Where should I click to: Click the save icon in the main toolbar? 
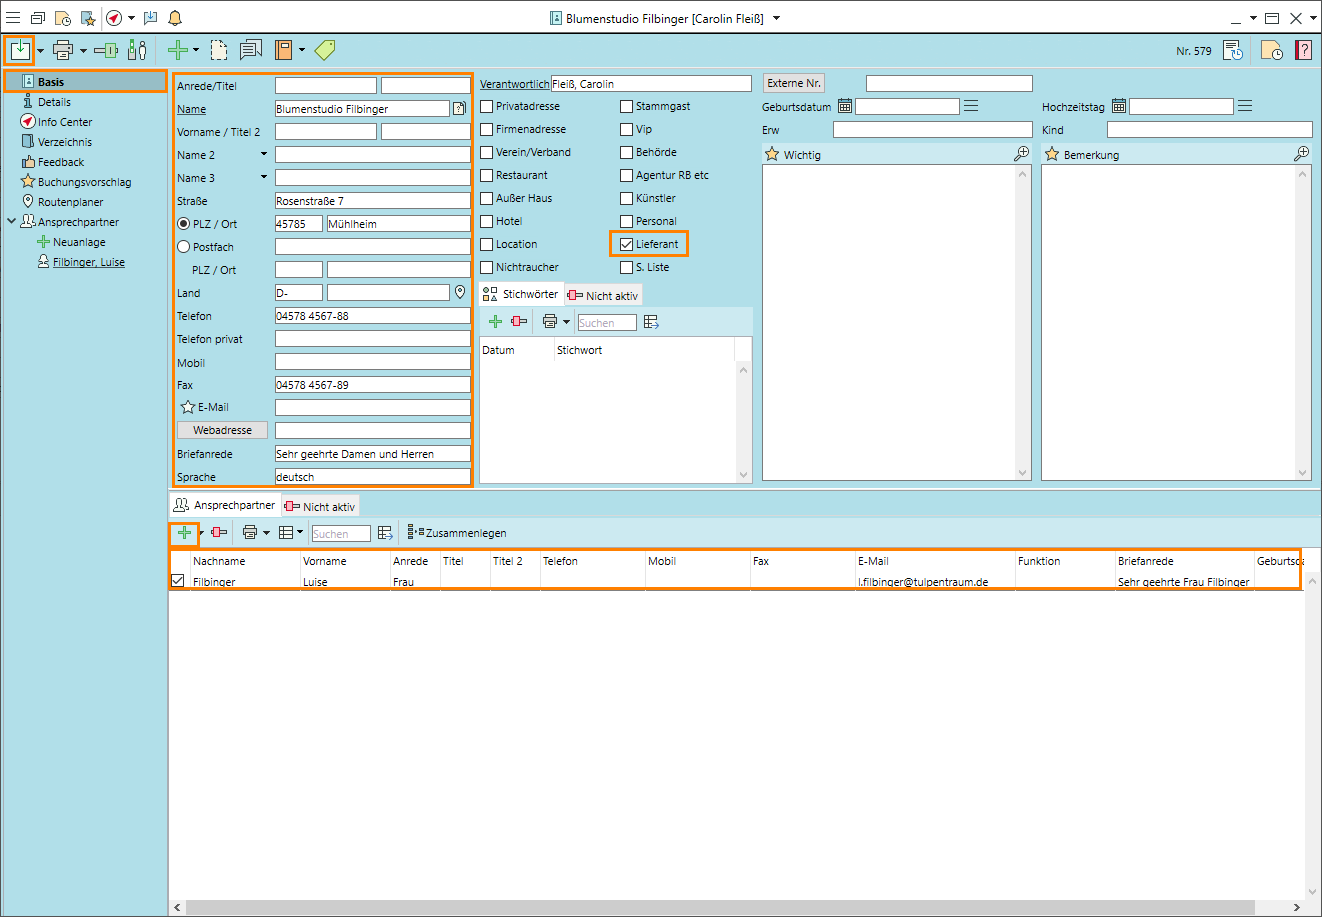click(x=20, y=50)
